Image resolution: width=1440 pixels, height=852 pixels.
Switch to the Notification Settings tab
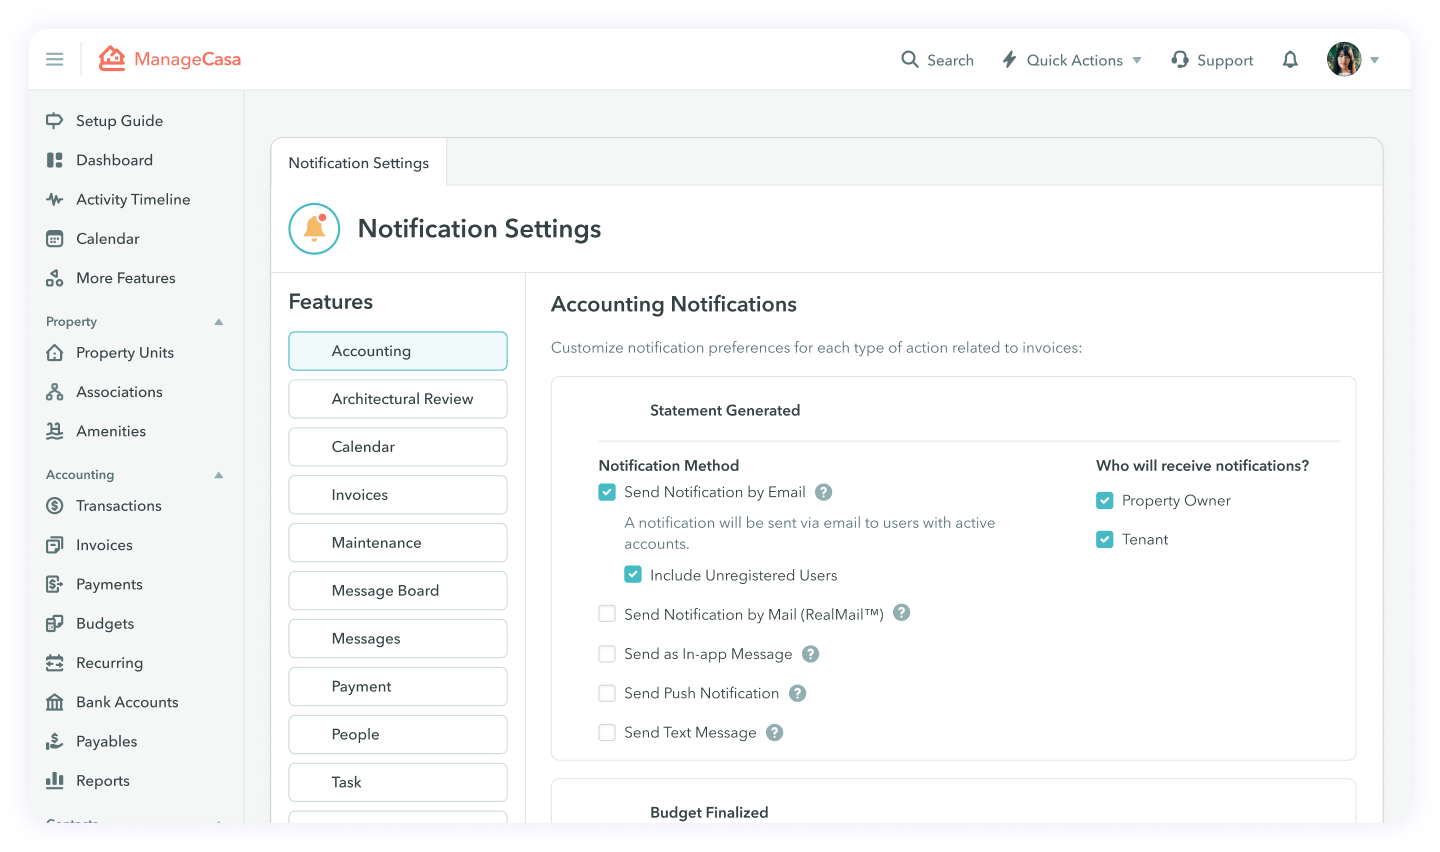[x=358, y=162]
